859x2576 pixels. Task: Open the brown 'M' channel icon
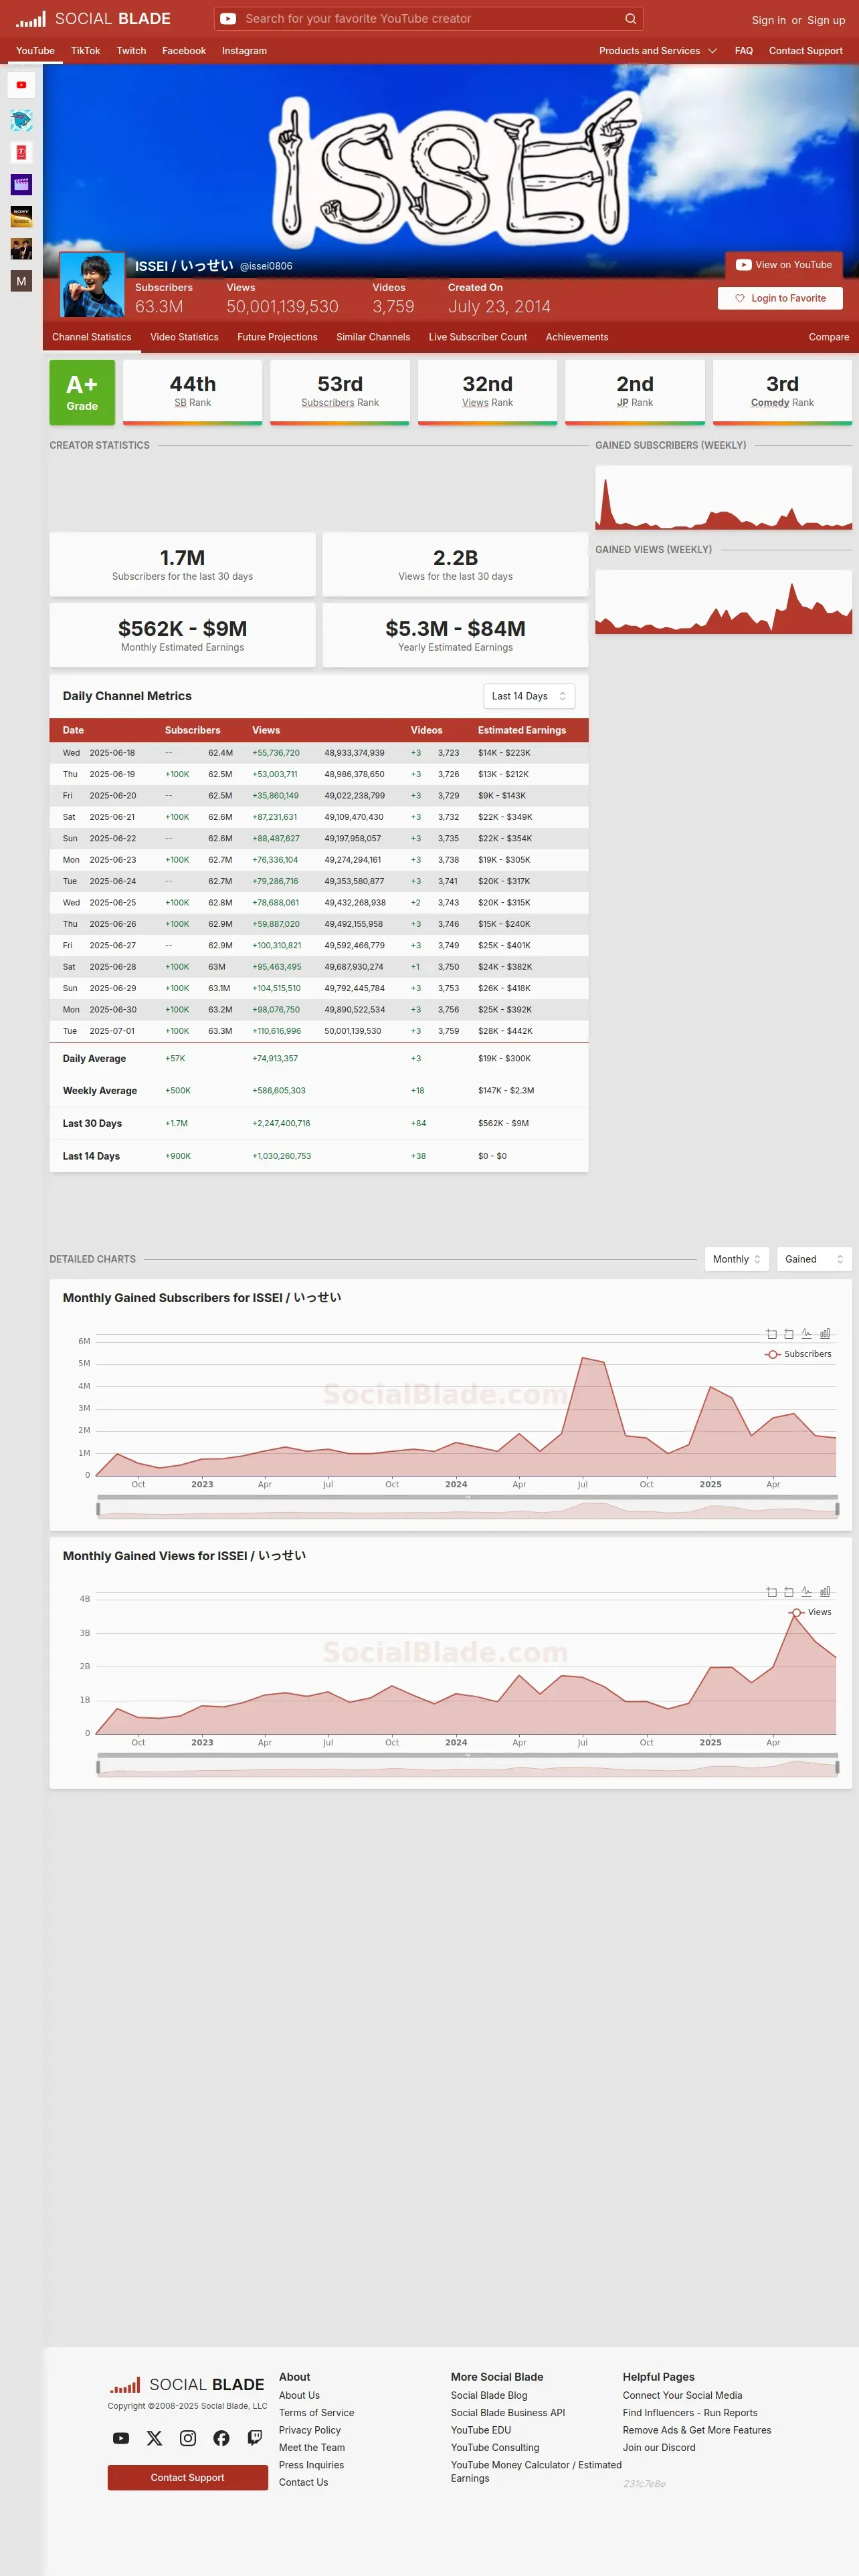tap(21, 281)
